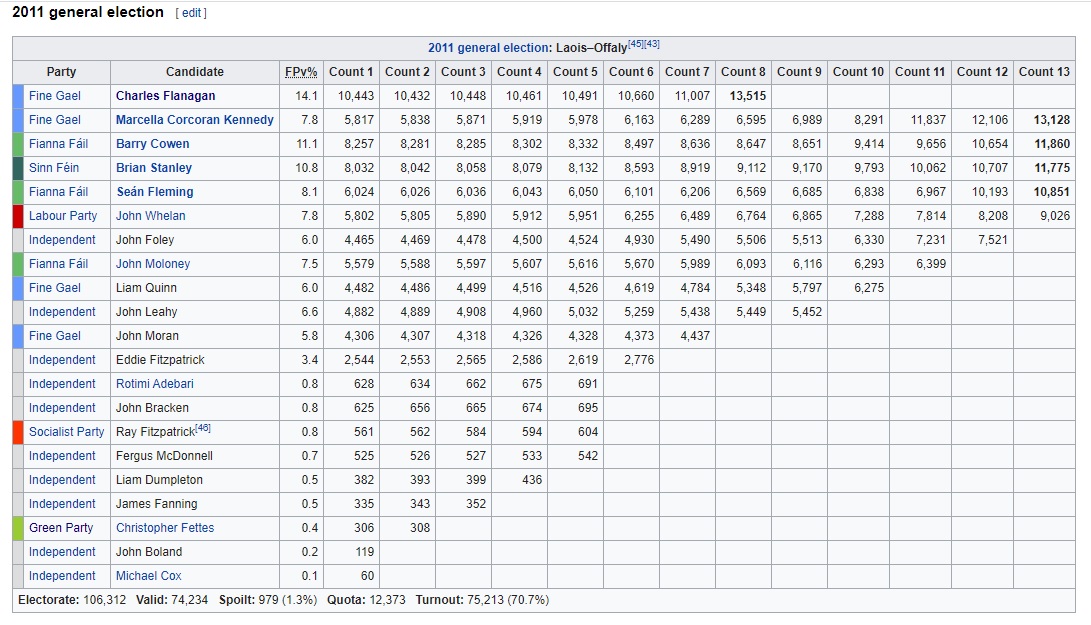
Task: Open Independent link in John Leahy's row
Action: tap(62, 312)
